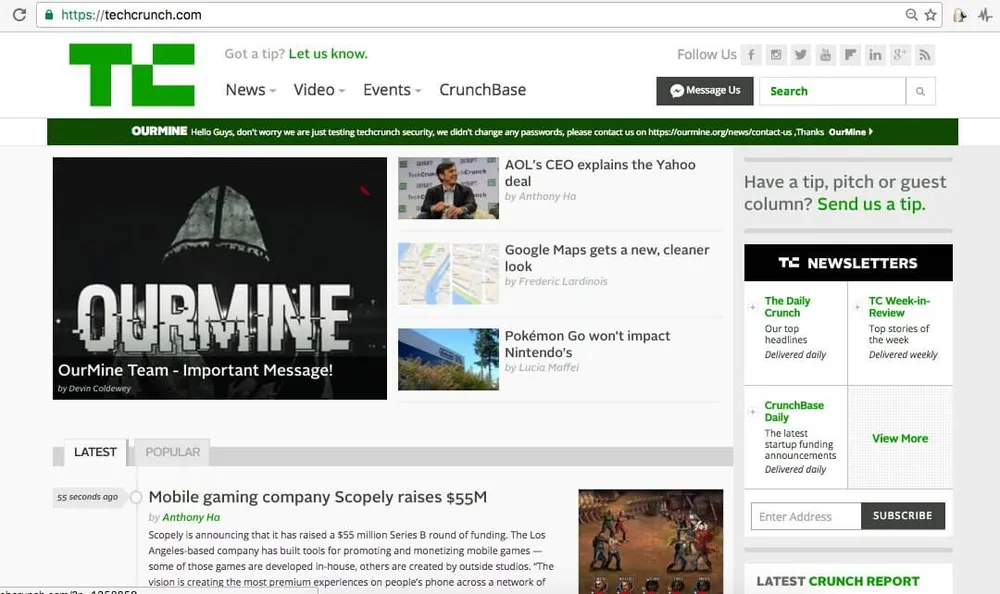This screenshot has width=1000, height=594.
Task: Click the LinkedIn follow icon
Action: pos(876,55)
